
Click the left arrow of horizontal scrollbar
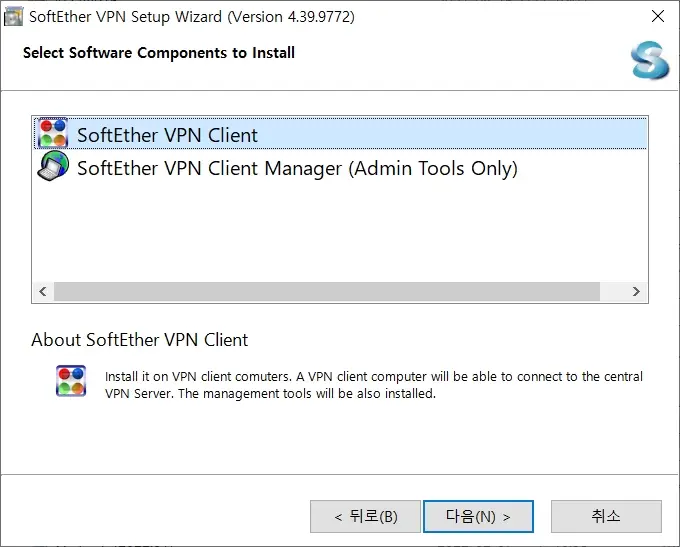tap(42, 292)
